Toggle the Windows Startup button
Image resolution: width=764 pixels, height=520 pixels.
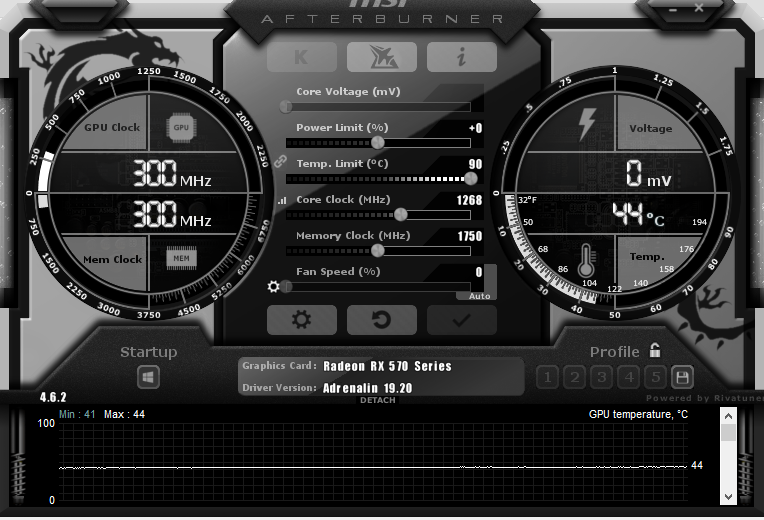click(148, 377)
